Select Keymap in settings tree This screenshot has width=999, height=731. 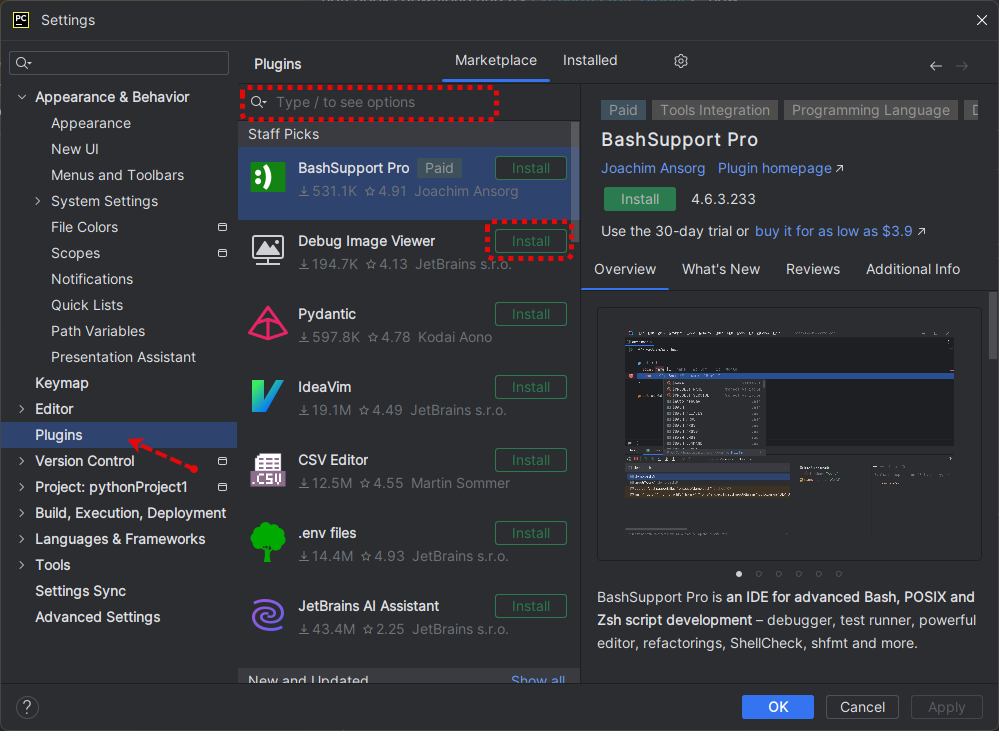62,383
